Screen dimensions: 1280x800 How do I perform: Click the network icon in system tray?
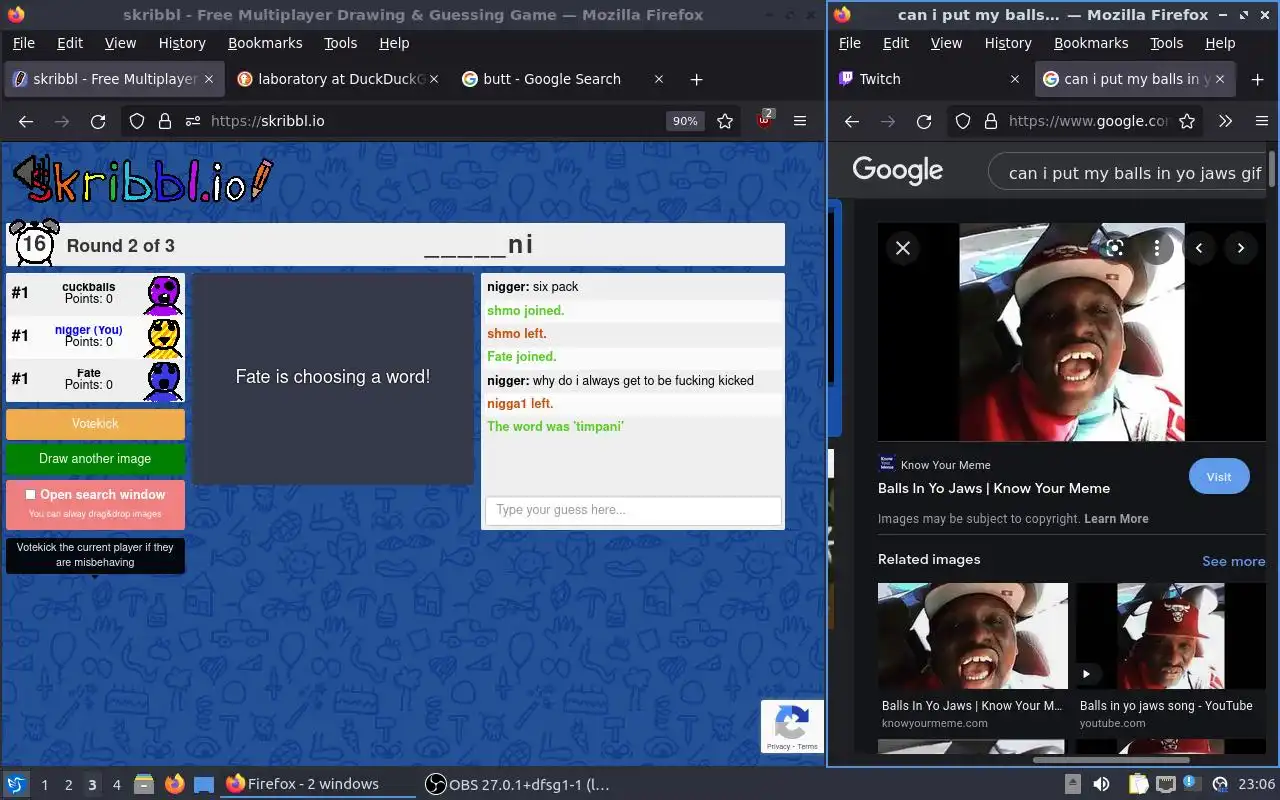1166,784
